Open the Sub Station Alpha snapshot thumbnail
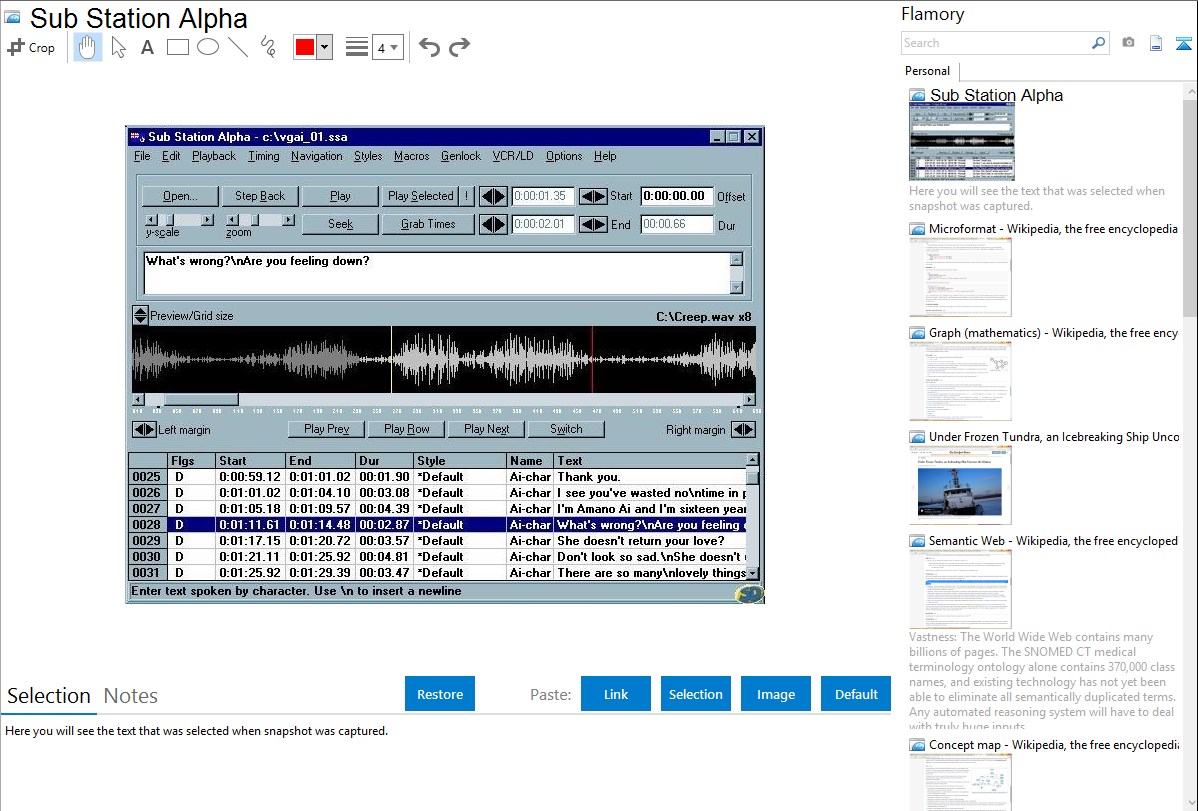The width and height of the screenshot is (1198, 811). click(962, 144)
